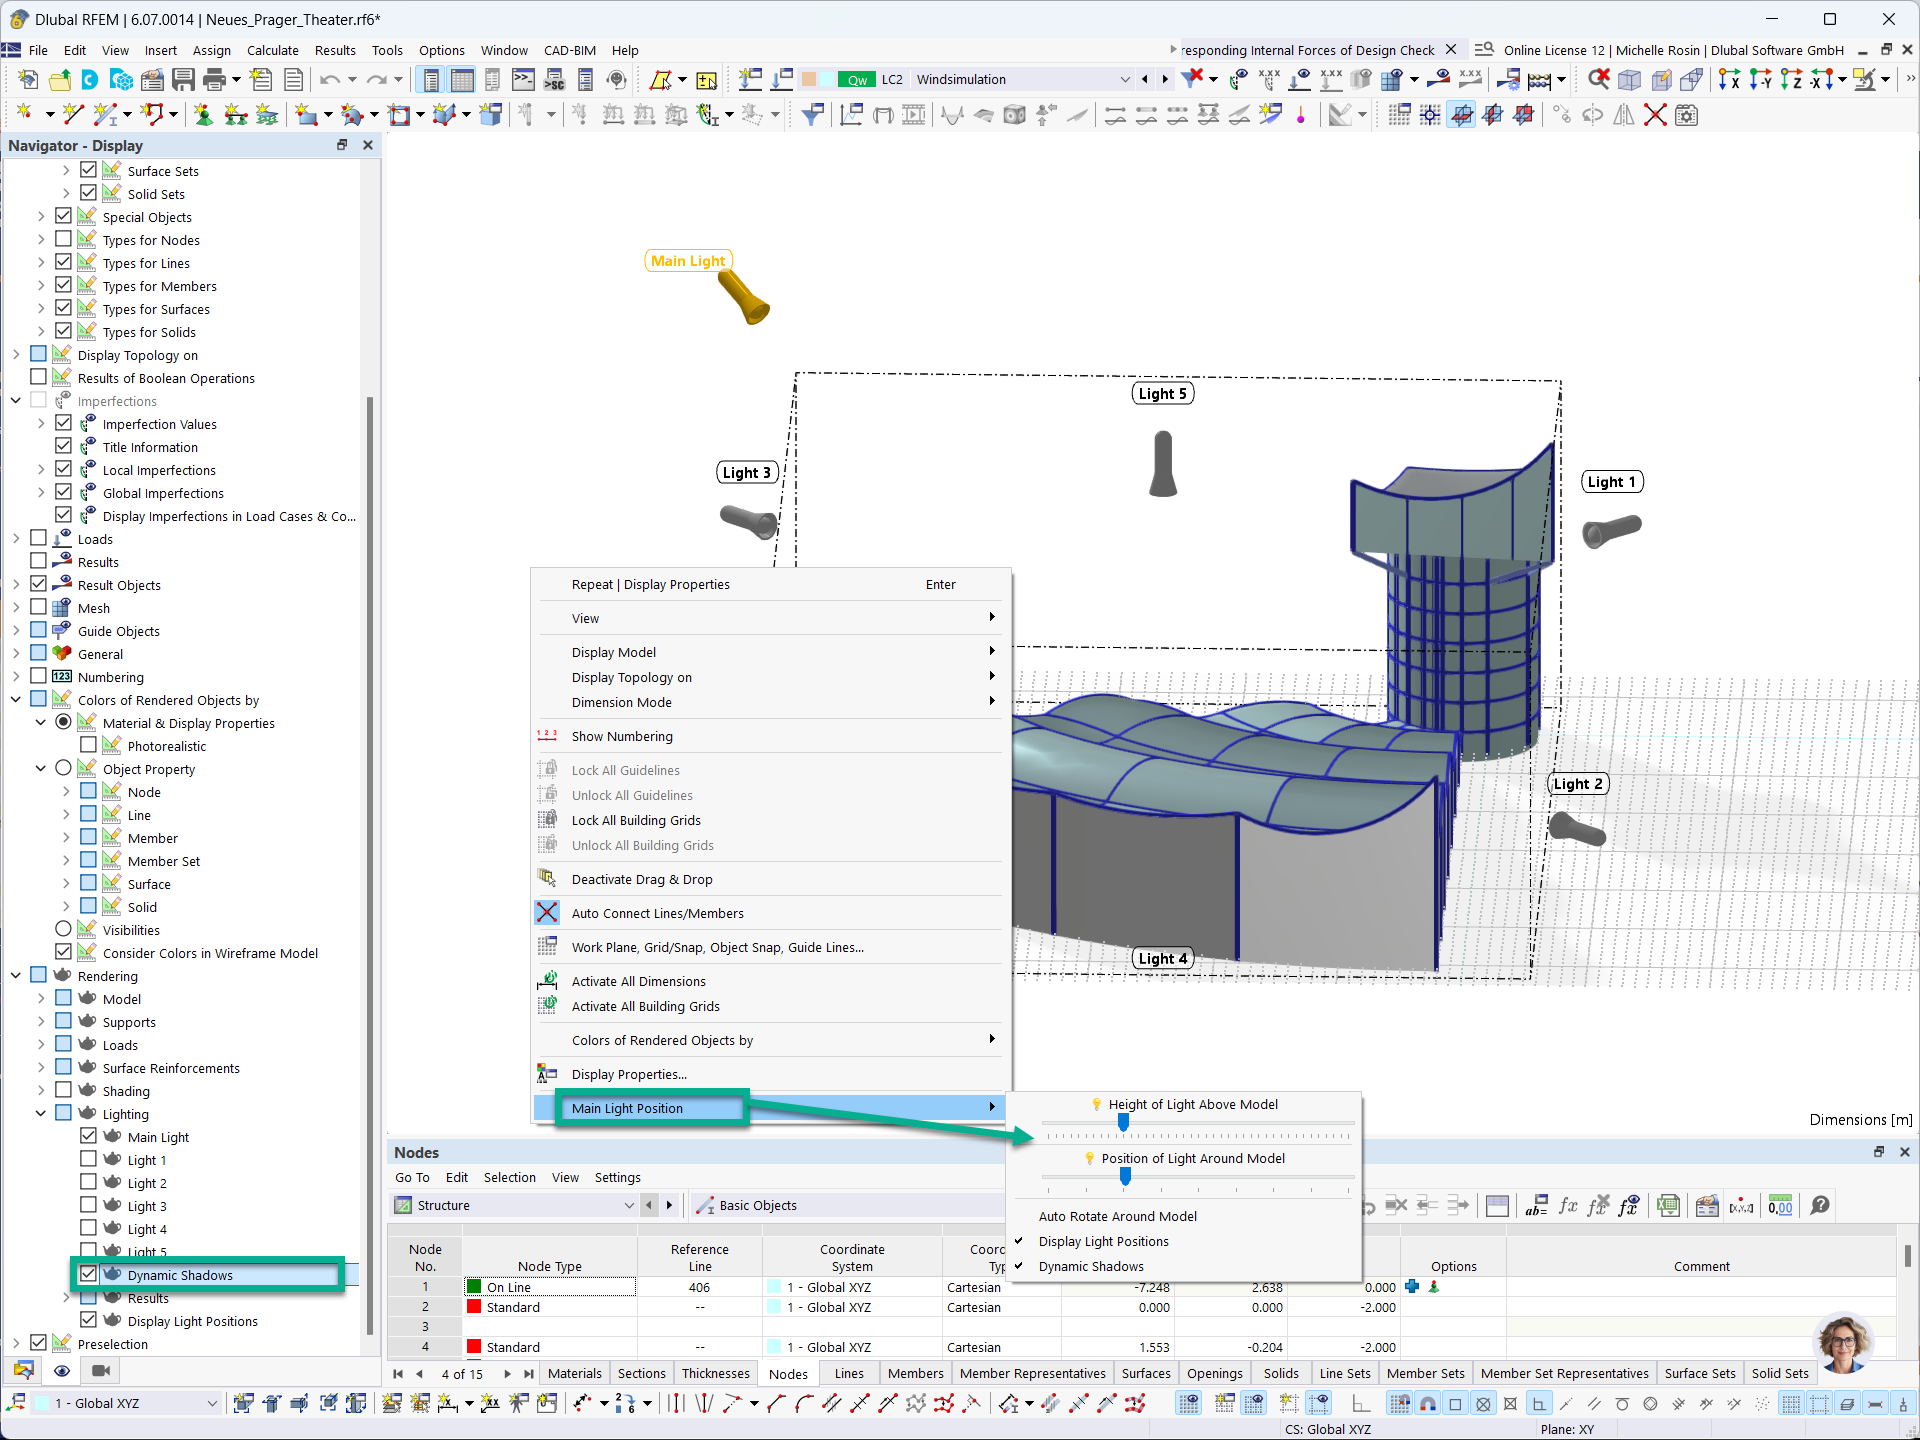Click Auto Rotate Around Model option

(x=1117, y=1216)
